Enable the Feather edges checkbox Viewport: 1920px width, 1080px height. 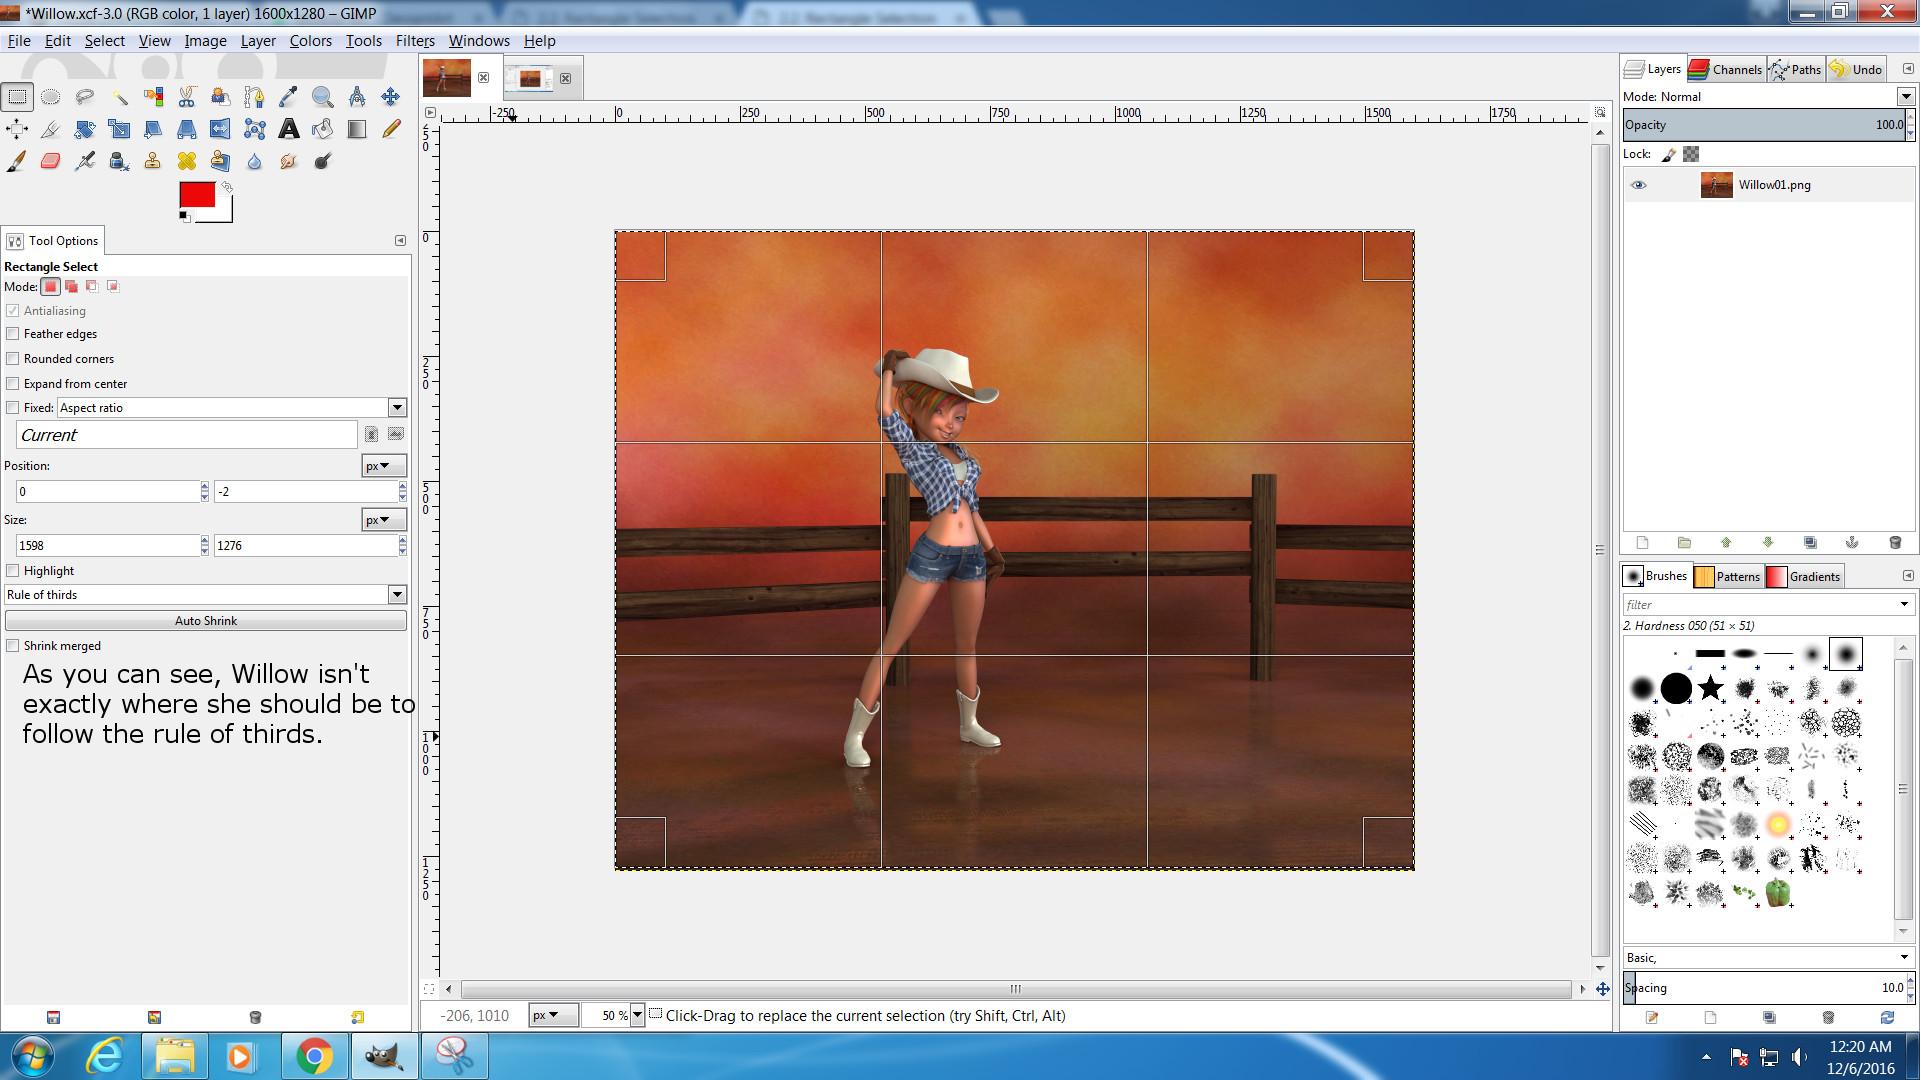coord(13,334)
